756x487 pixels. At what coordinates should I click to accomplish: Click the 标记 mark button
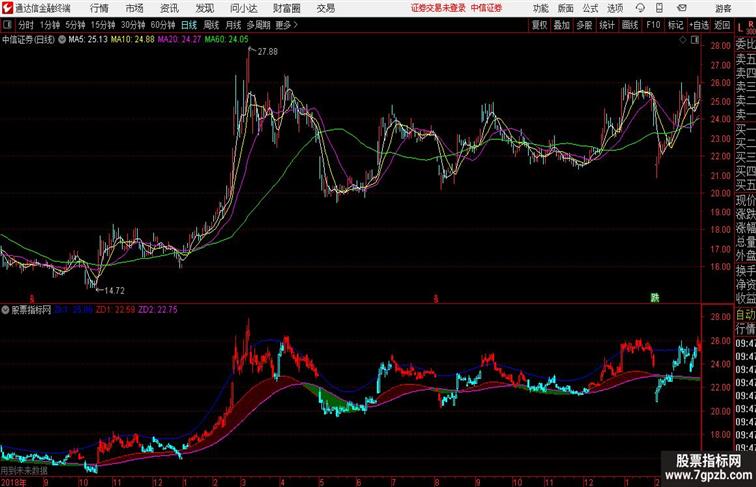coord(675,25)
